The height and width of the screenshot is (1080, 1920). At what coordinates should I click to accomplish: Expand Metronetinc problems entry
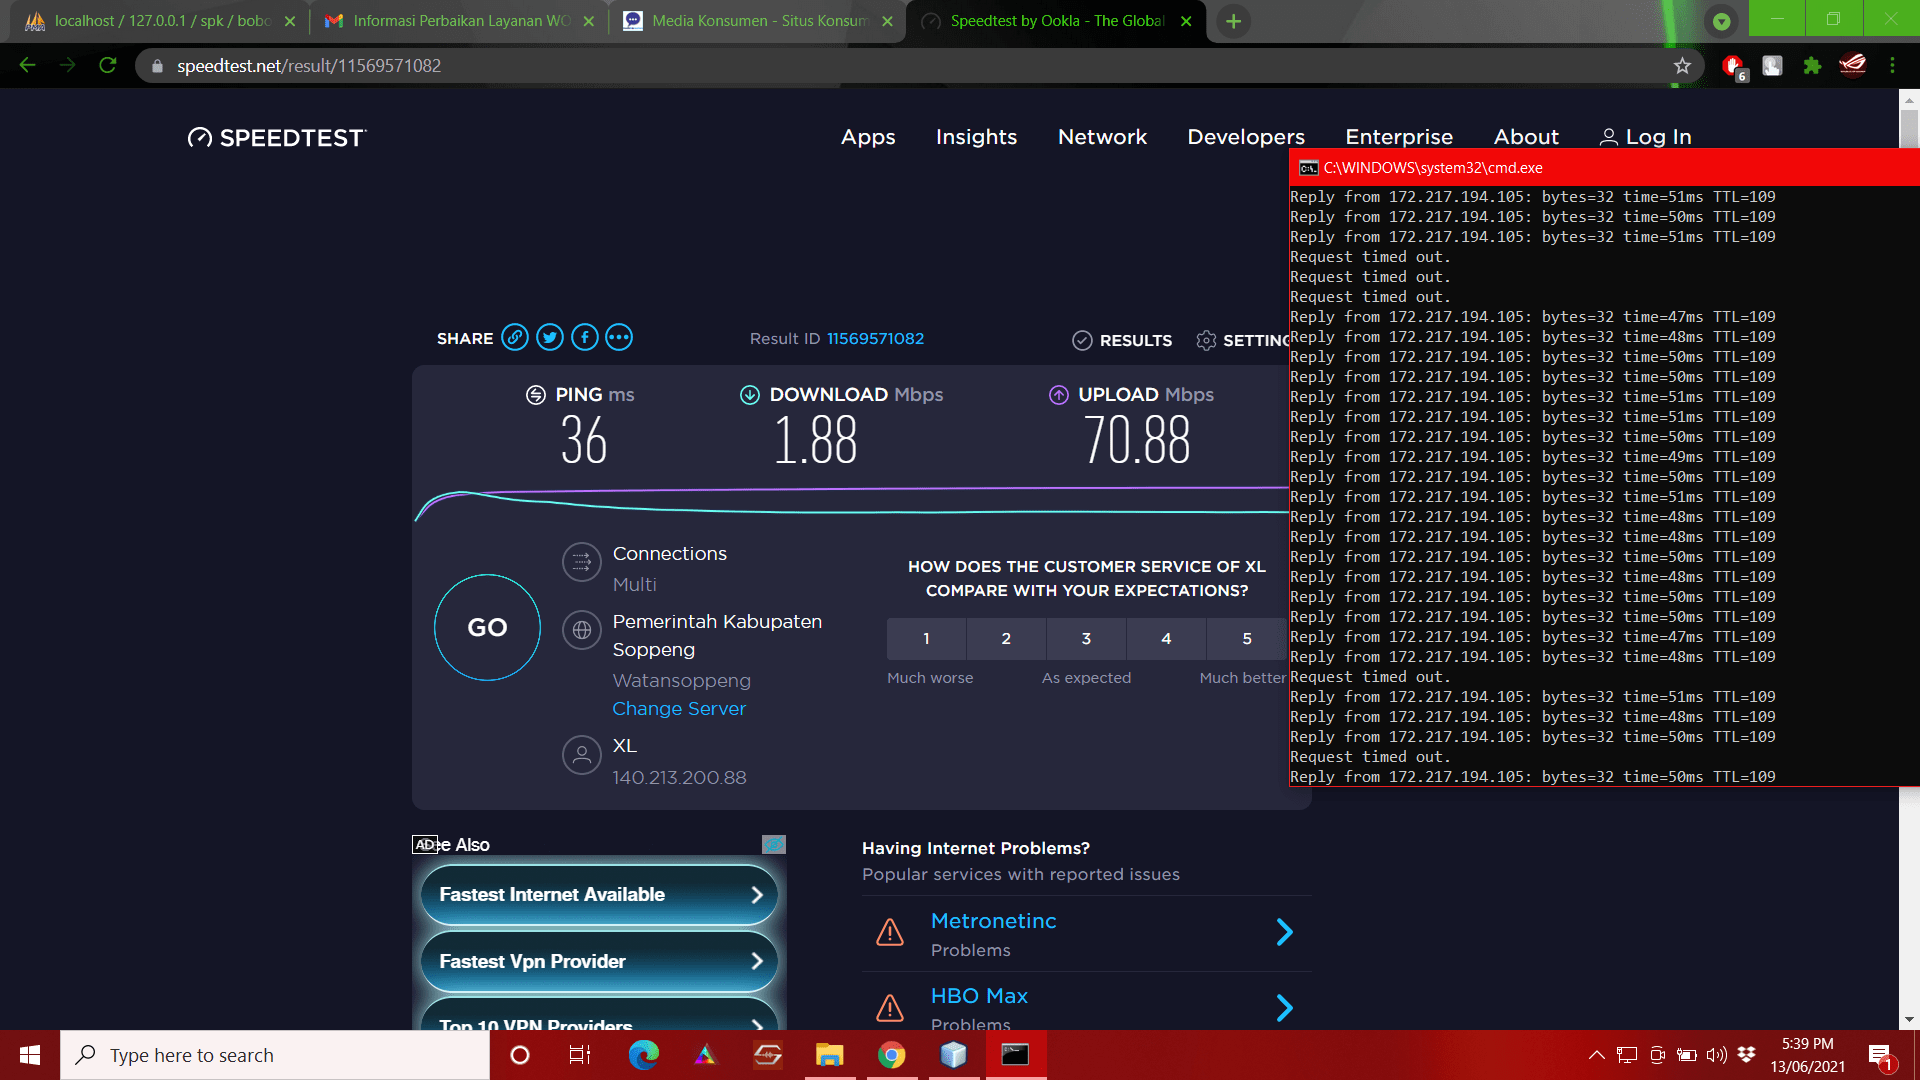(1285, 933)
